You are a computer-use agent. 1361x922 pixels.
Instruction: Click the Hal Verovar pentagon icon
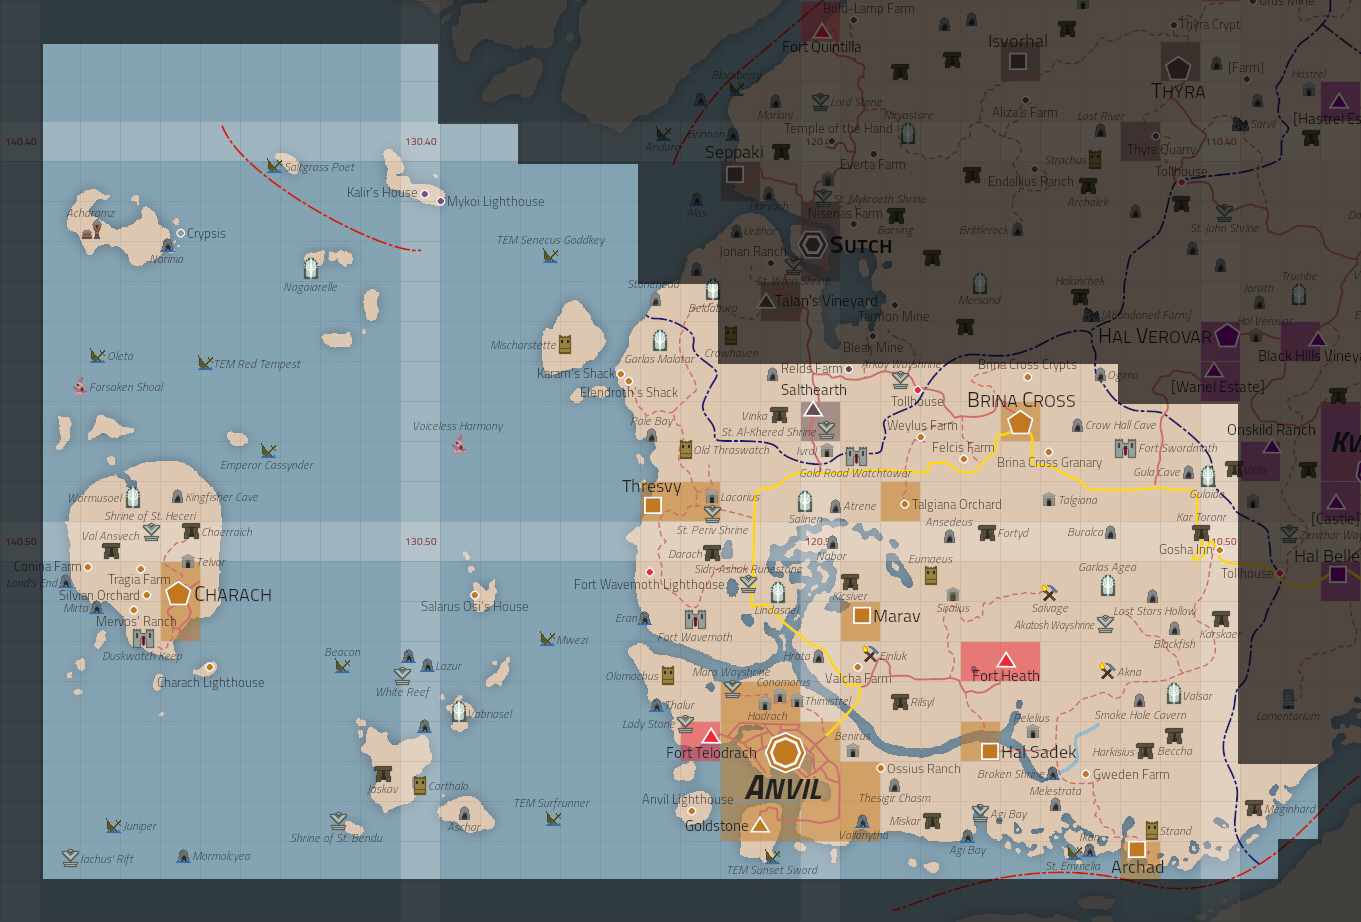(x=1227, y=336)
